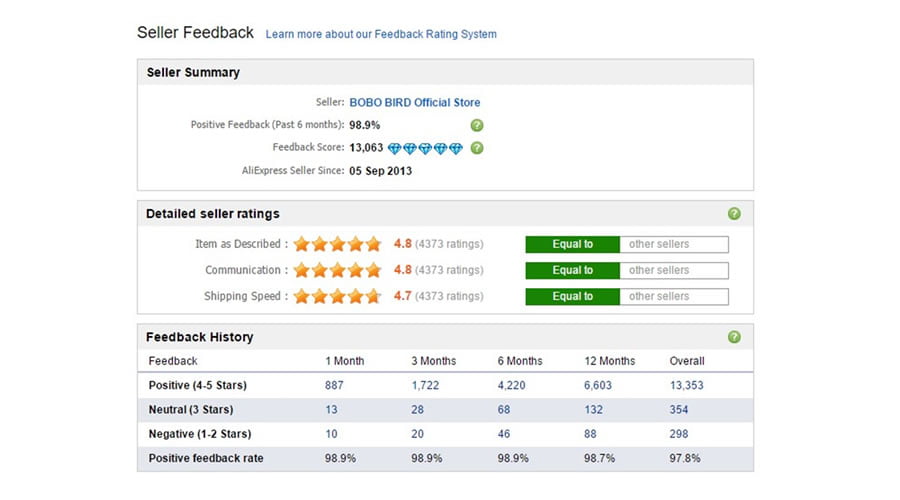Click the 4.7 Shipping Speed score
This screenshot has width=900, height=500.
402,296
